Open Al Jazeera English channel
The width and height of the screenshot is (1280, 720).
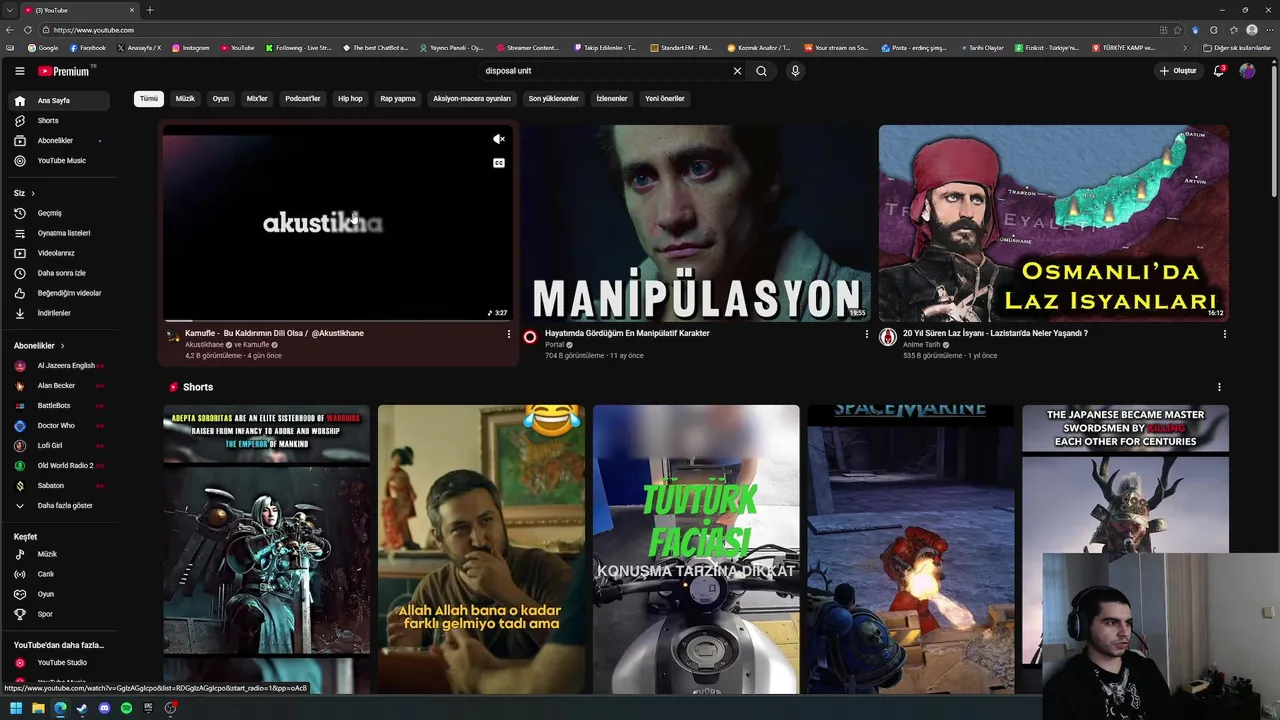click(x=59, y=366)
